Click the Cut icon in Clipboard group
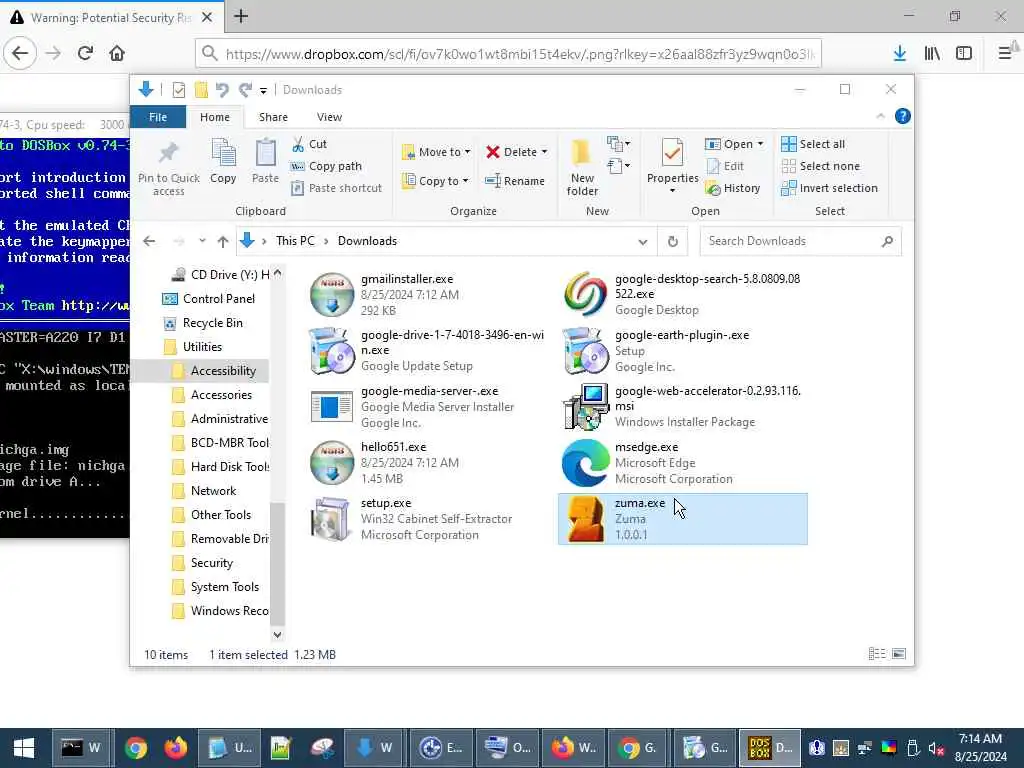Image resolution: width=1024 pixels, height=768 pixels. pyautogui.click(x=298, y=144)
